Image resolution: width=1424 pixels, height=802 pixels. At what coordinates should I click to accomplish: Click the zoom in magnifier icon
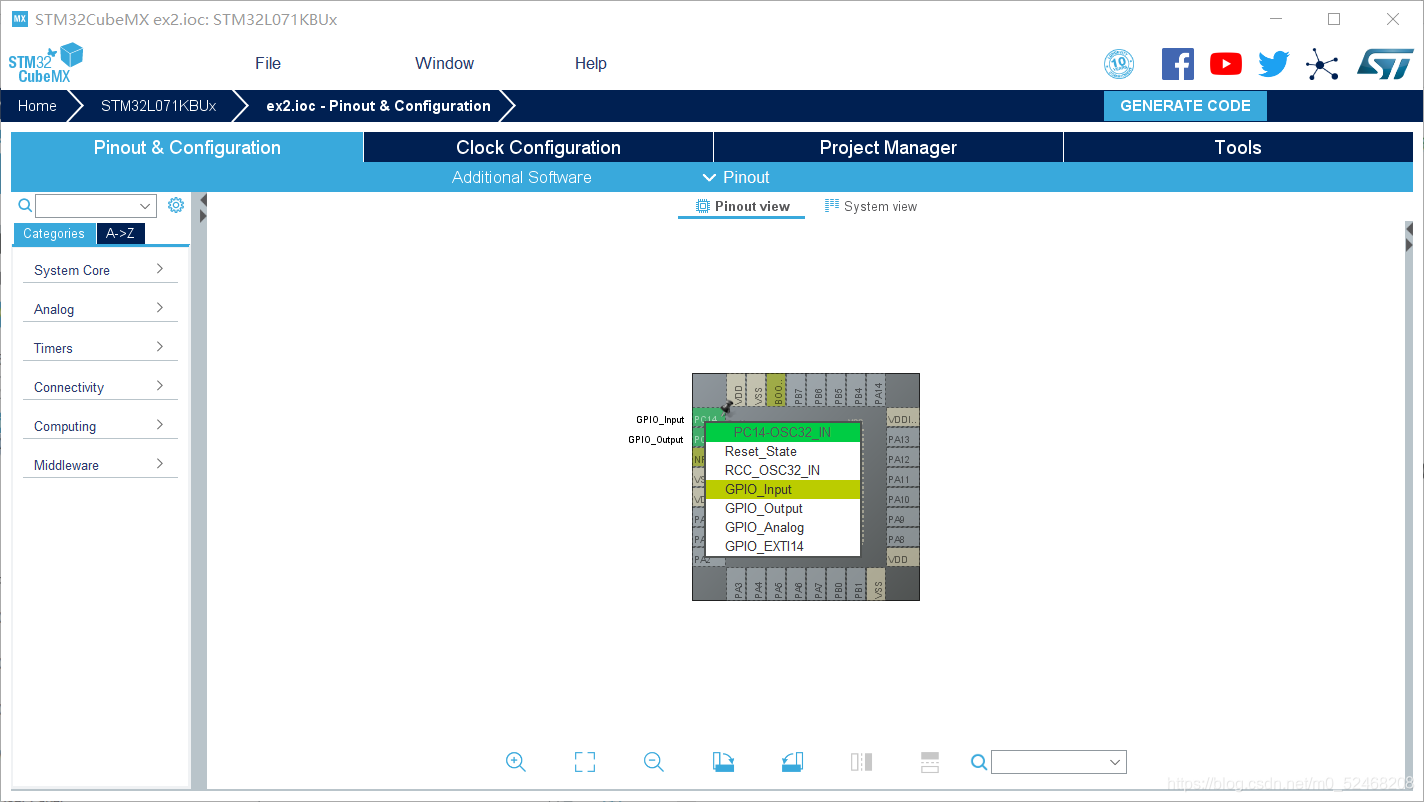click(516, 762)
